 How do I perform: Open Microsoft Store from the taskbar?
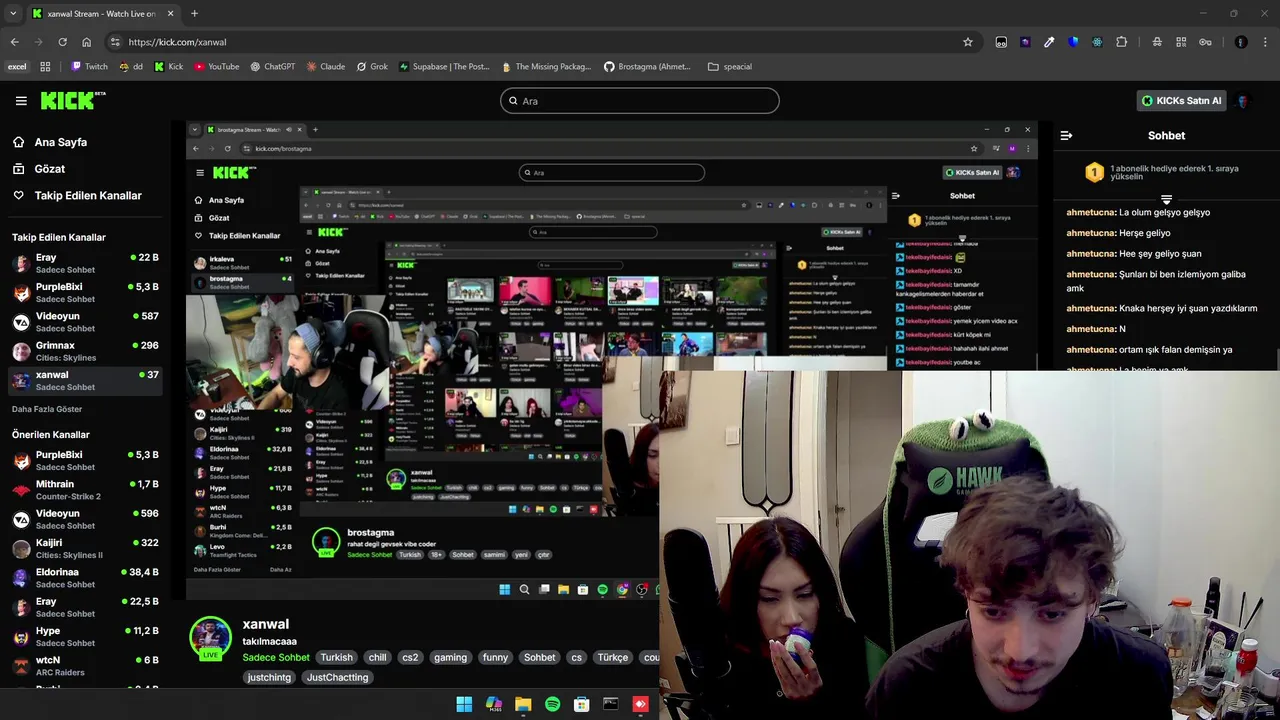point(581,705)
